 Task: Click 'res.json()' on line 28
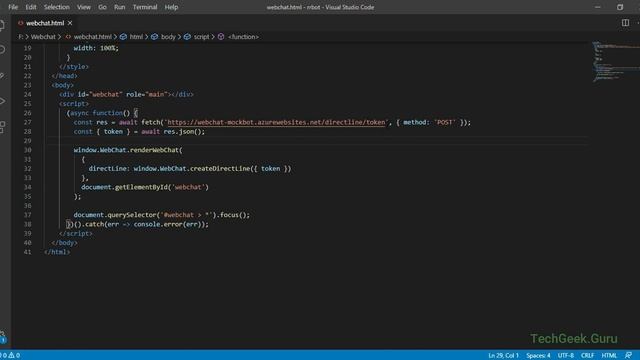(x=182, y=131)
